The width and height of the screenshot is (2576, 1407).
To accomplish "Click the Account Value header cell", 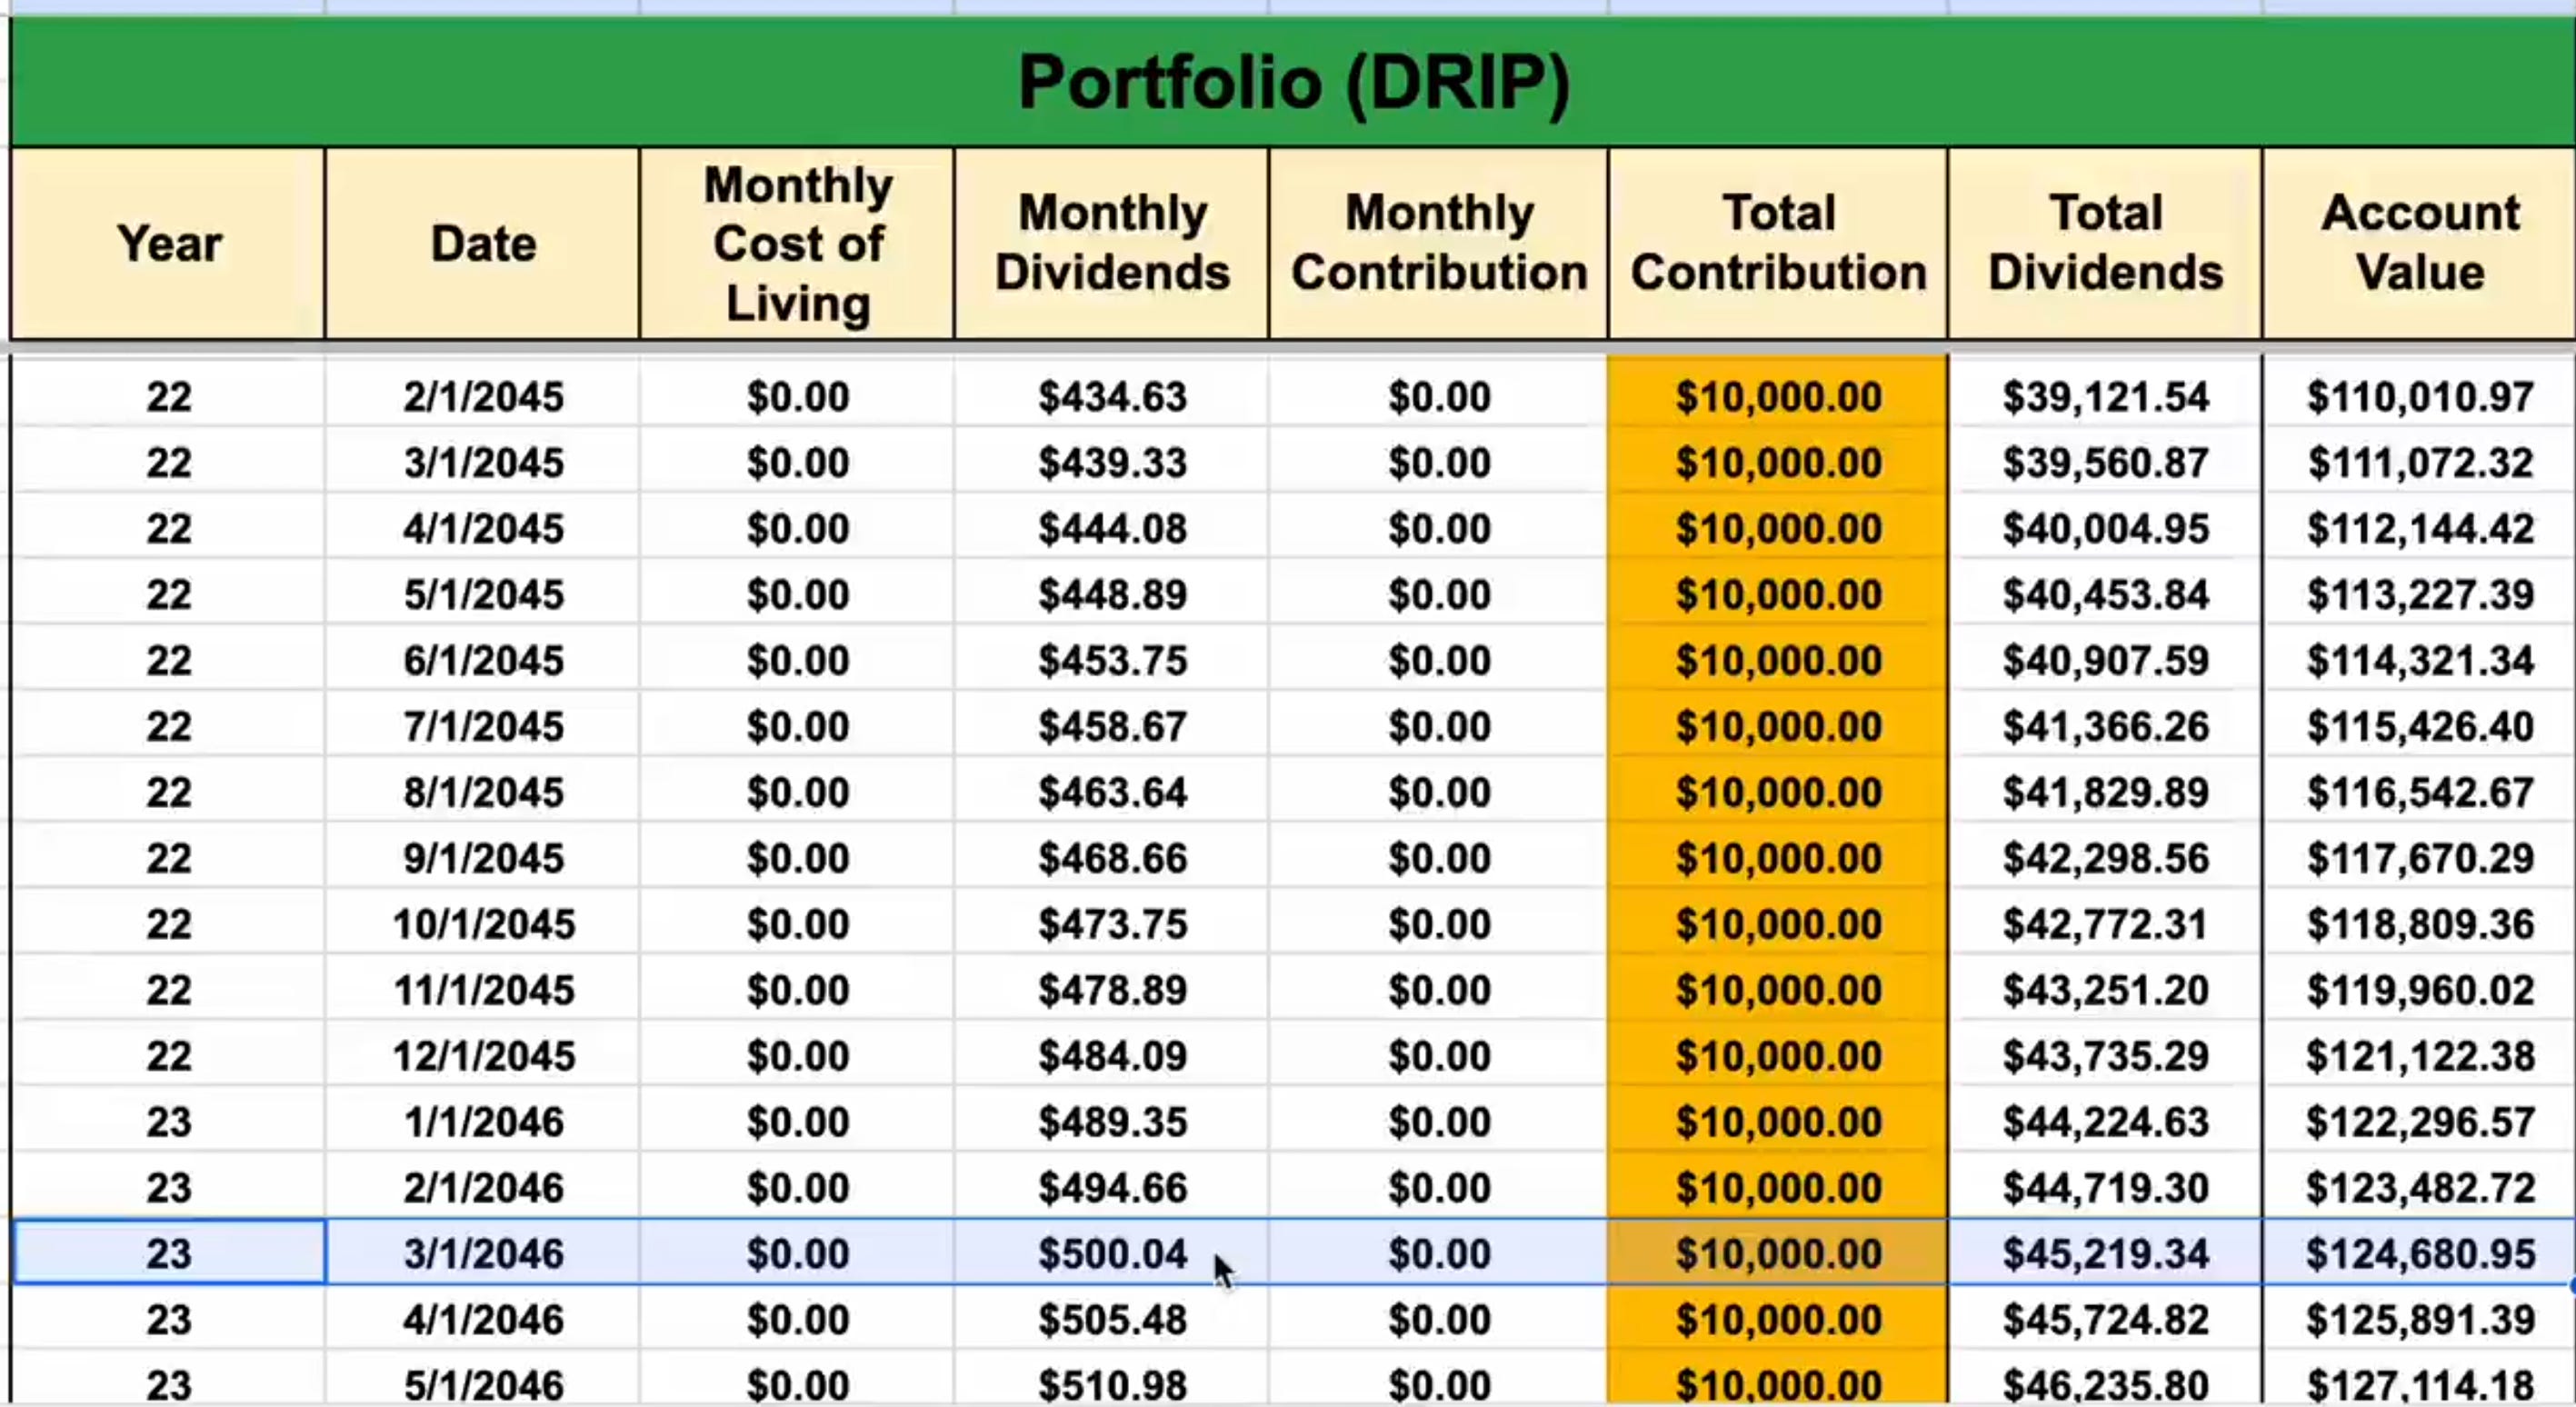I will click(2420, 244).
